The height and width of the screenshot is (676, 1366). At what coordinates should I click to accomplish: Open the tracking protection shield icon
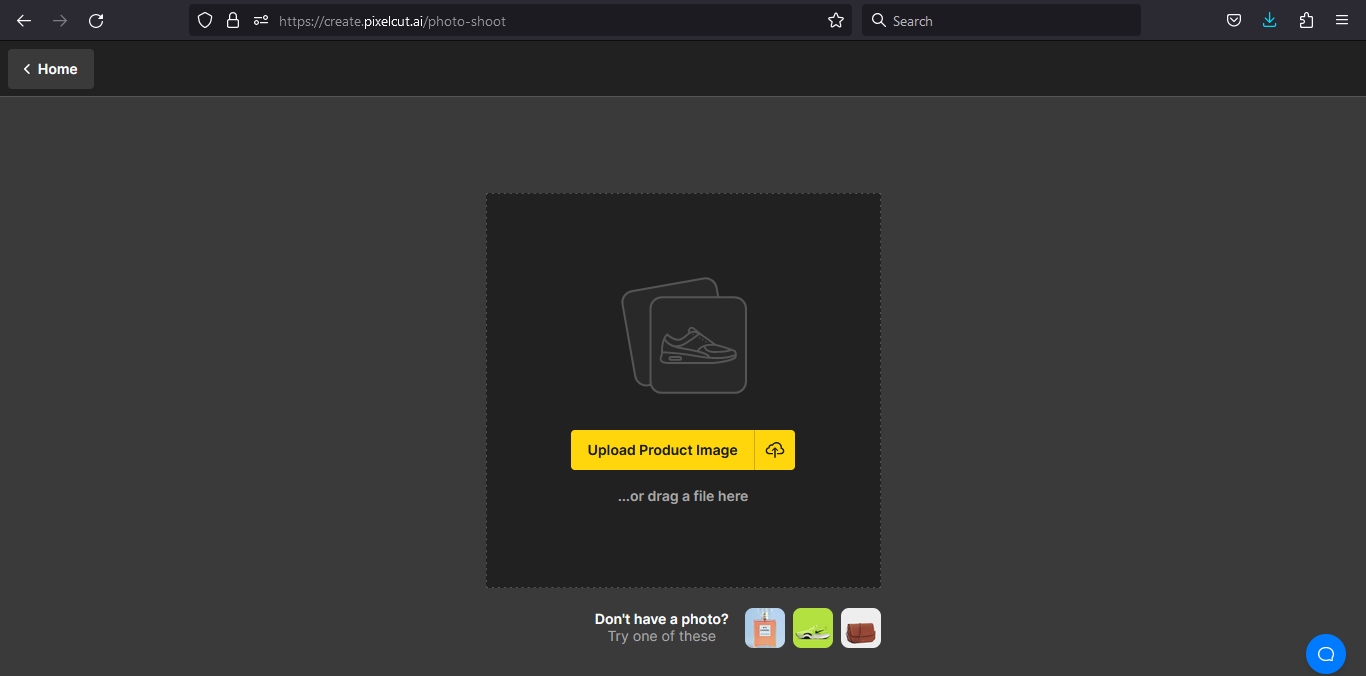[x=205, y=20]
